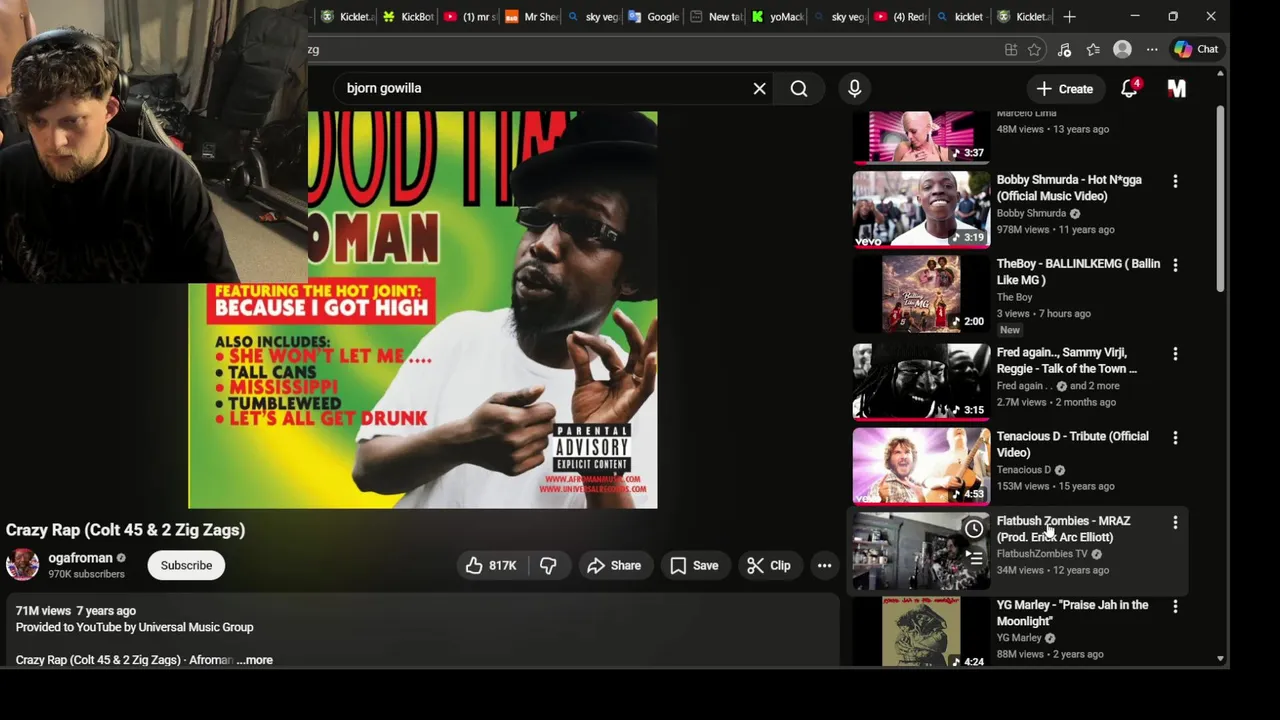Open options for Fred again.. video
Screen dimensions: 1280x720
pyautogui.click(x=1175, y=354)
